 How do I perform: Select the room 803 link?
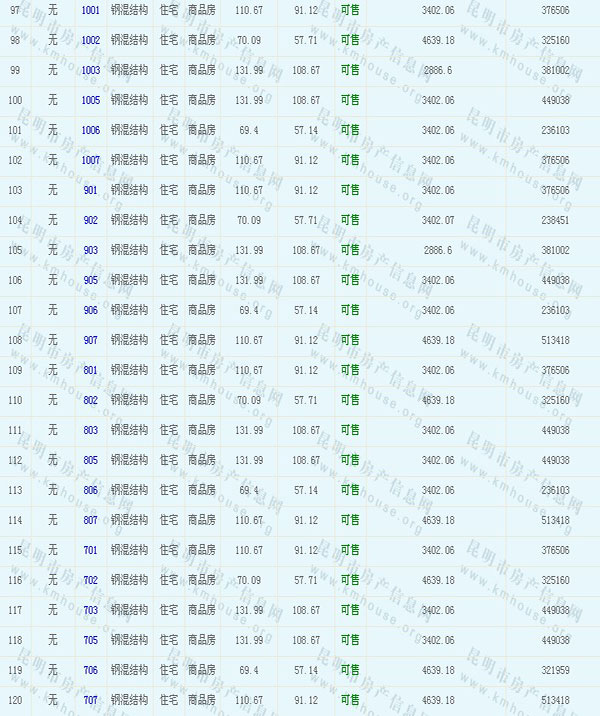(x=90, y=430)
